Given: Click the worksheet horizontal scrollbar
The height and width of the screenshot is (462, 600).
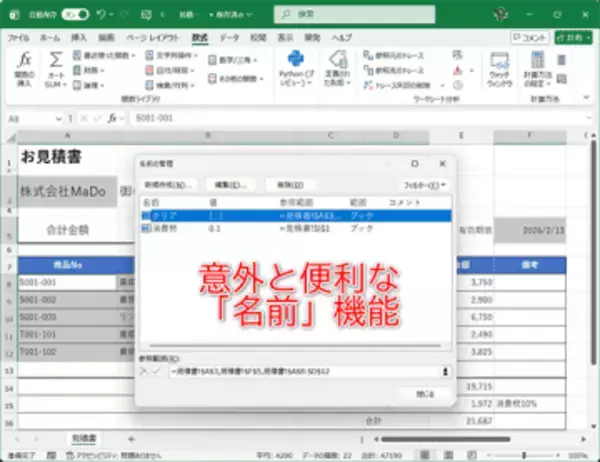Looking at the screenshot, I should click(x=445, y=439).
